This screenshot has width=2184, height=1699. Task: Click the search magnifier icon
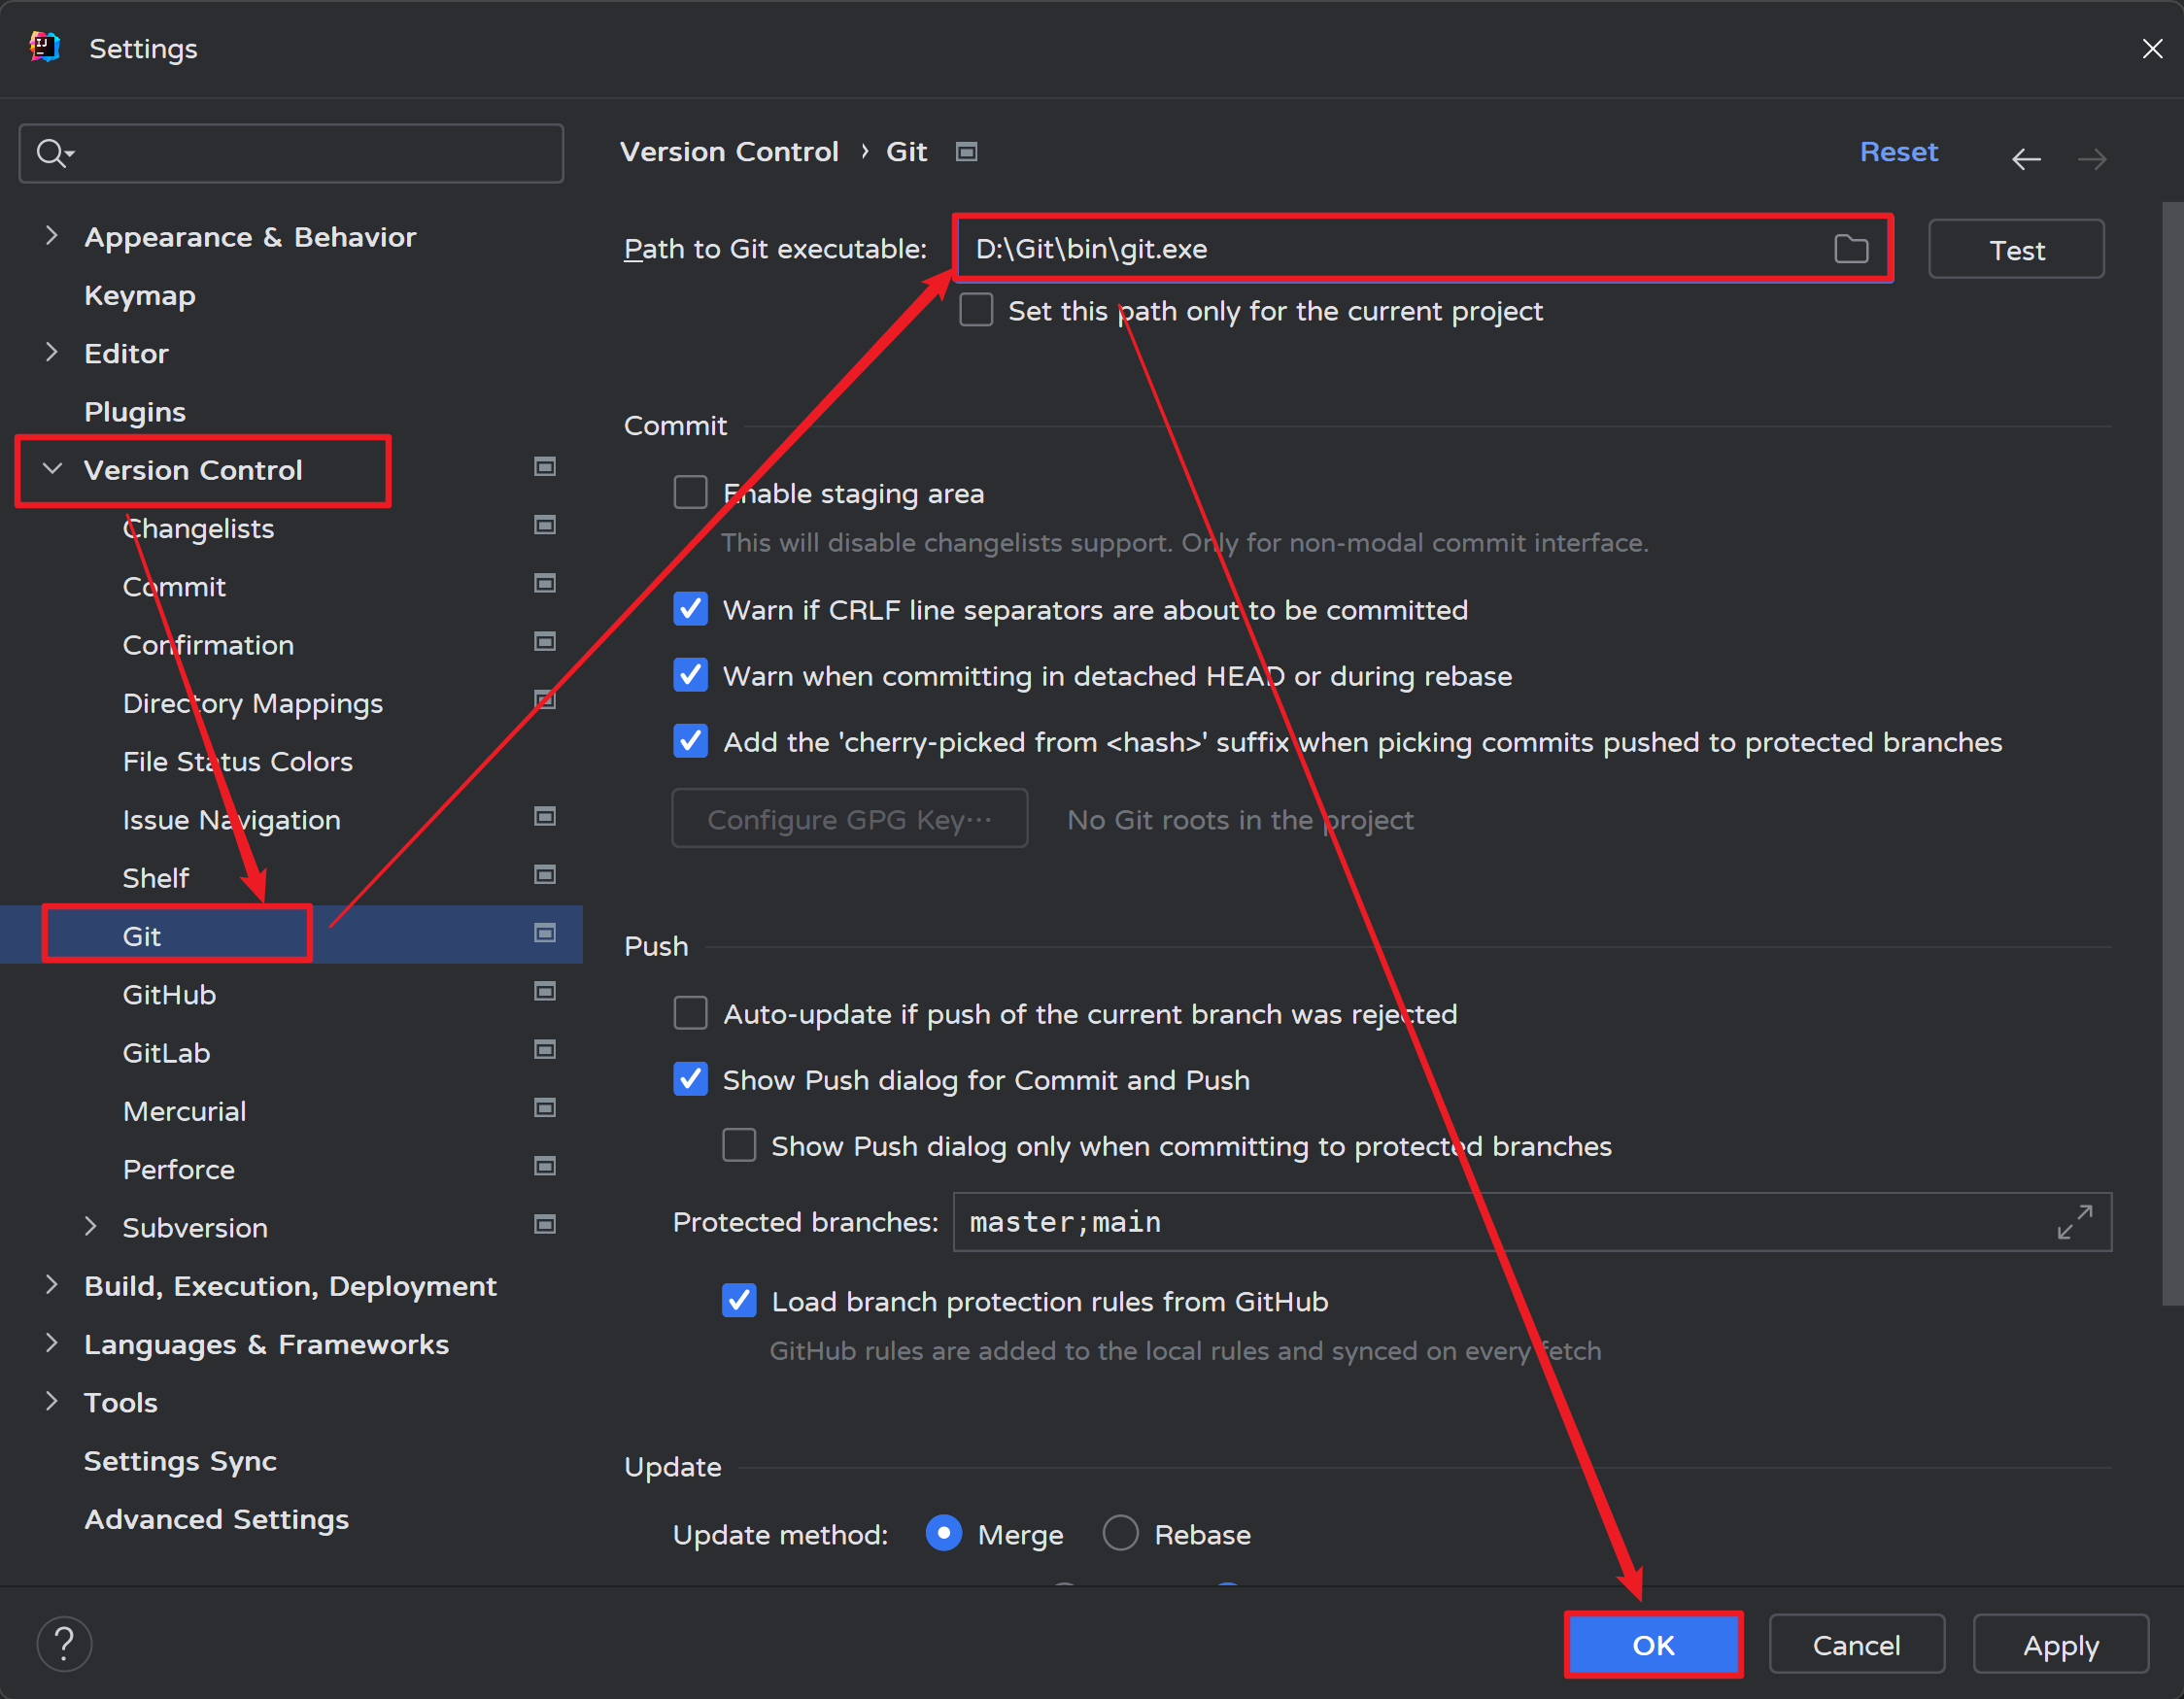51,153
